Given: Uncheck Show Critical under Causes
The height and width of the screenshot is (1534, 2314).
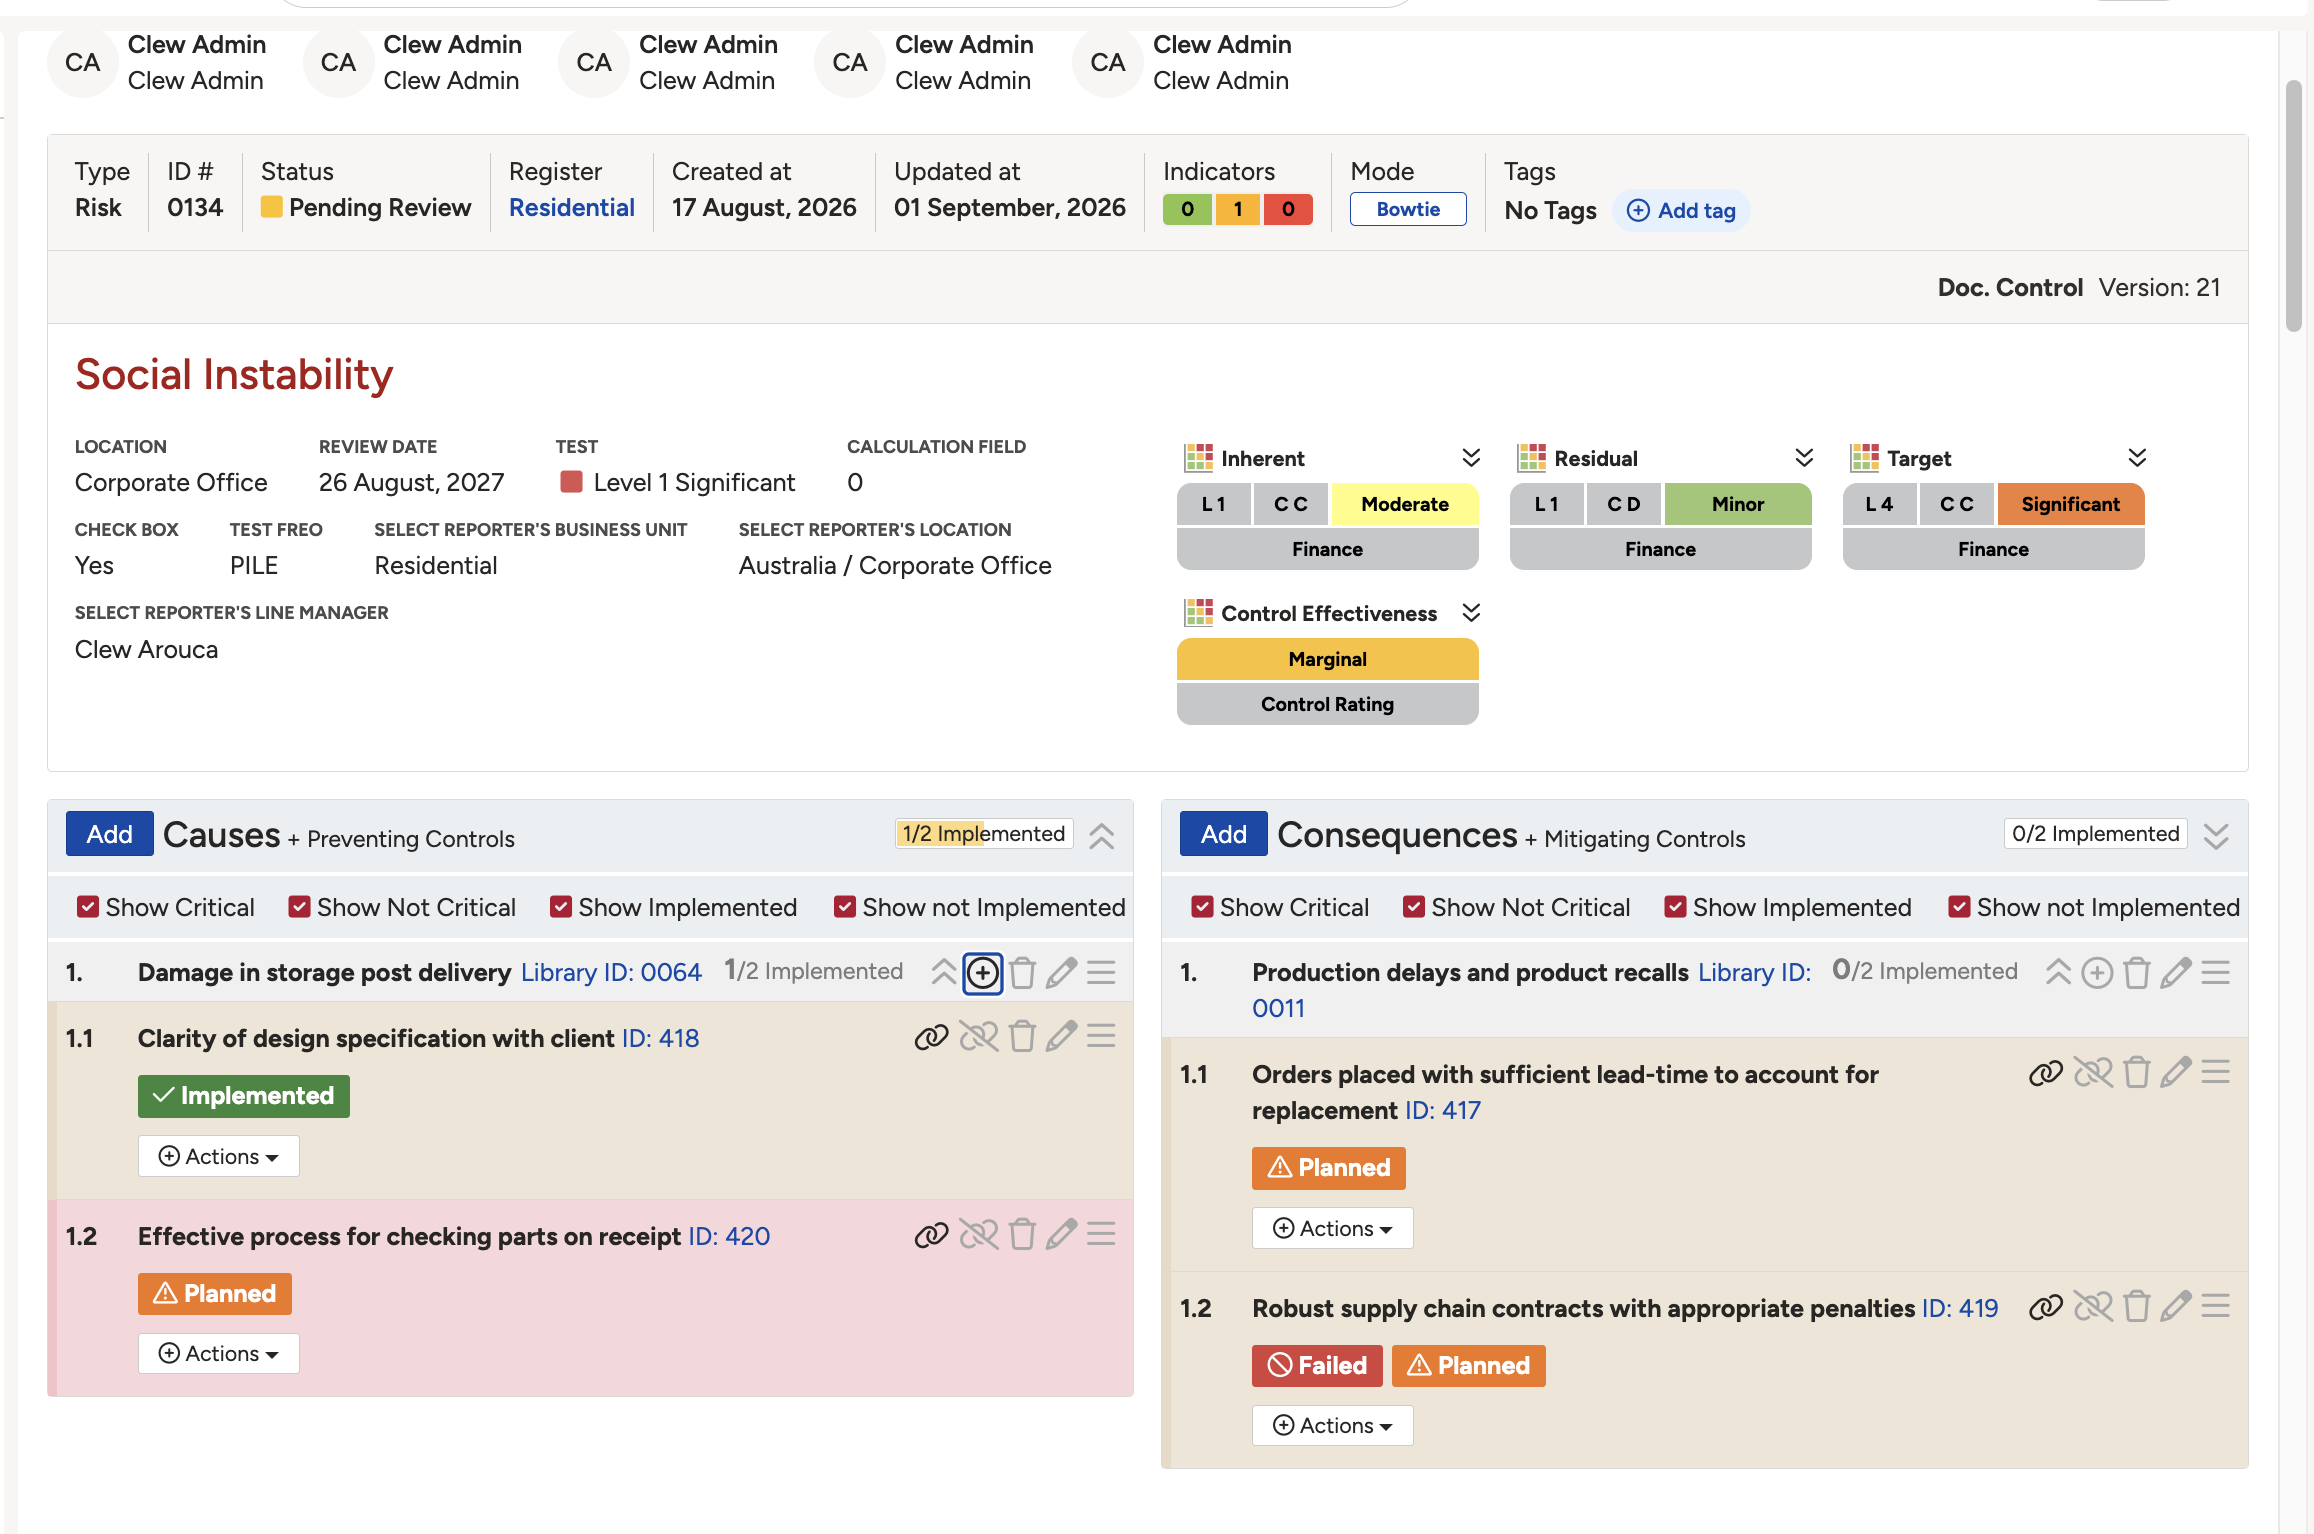Looking at the screenshot, I should [88, 907].
